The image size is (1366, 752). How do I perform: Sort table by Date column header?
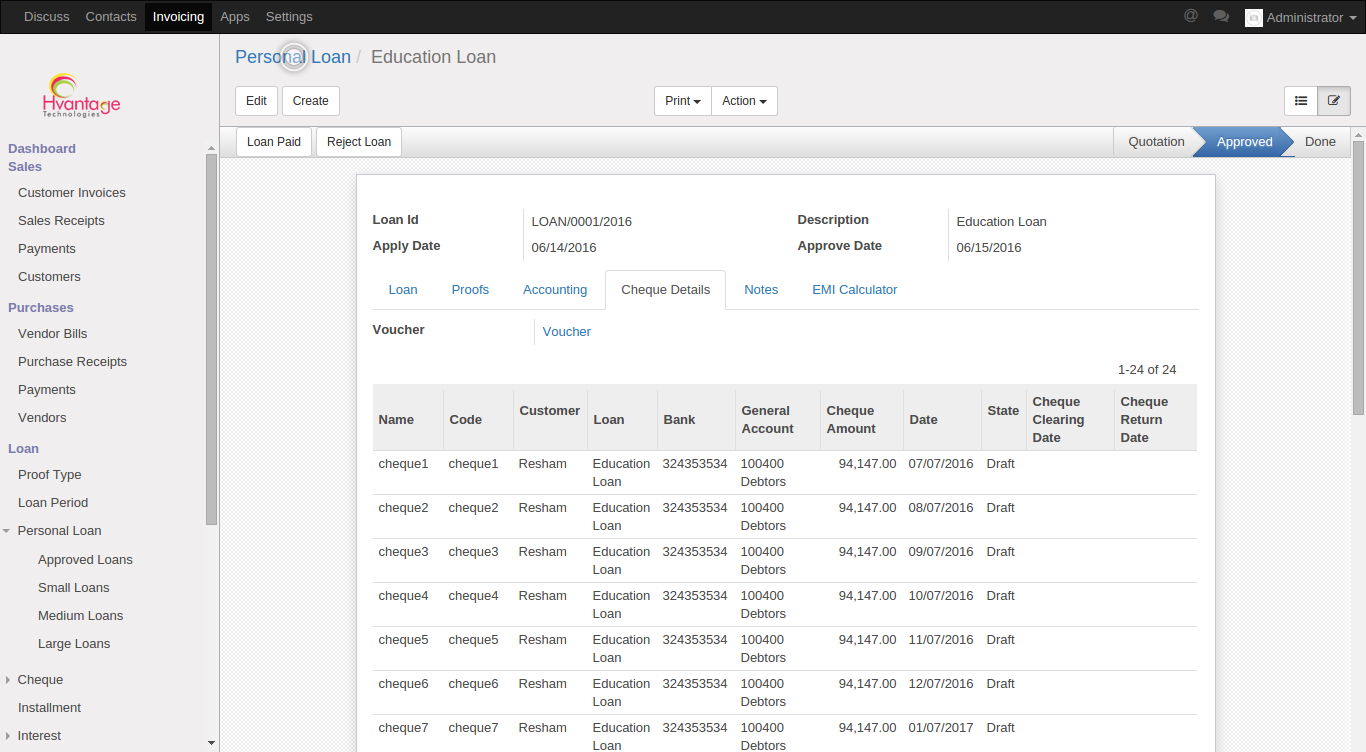943,420
